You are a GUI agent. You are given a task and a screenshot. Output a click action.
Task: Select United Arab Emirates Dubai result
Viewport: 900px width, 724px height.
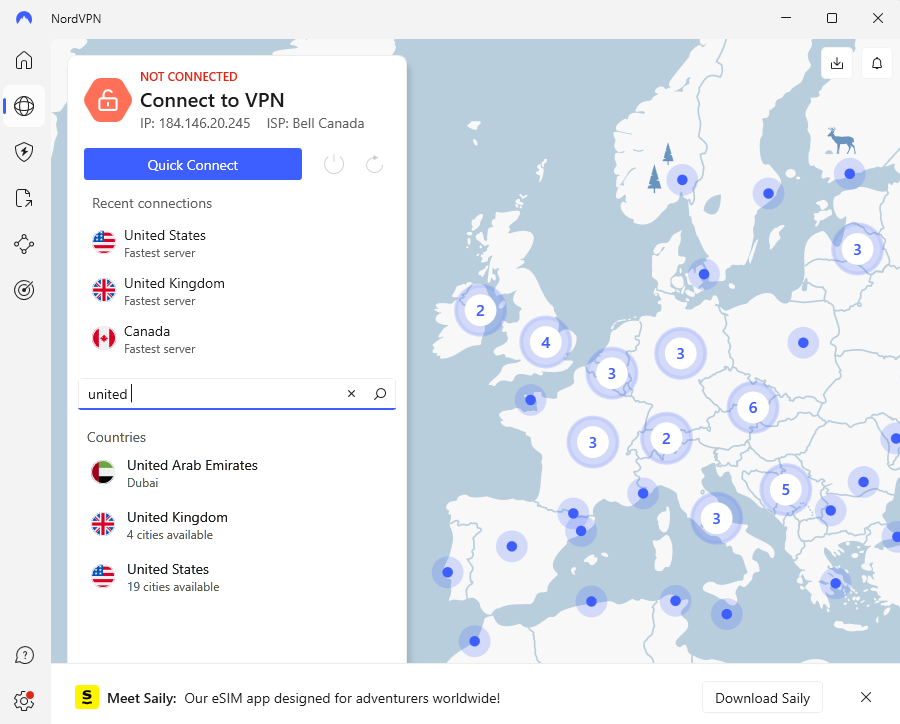click(236, 473)
